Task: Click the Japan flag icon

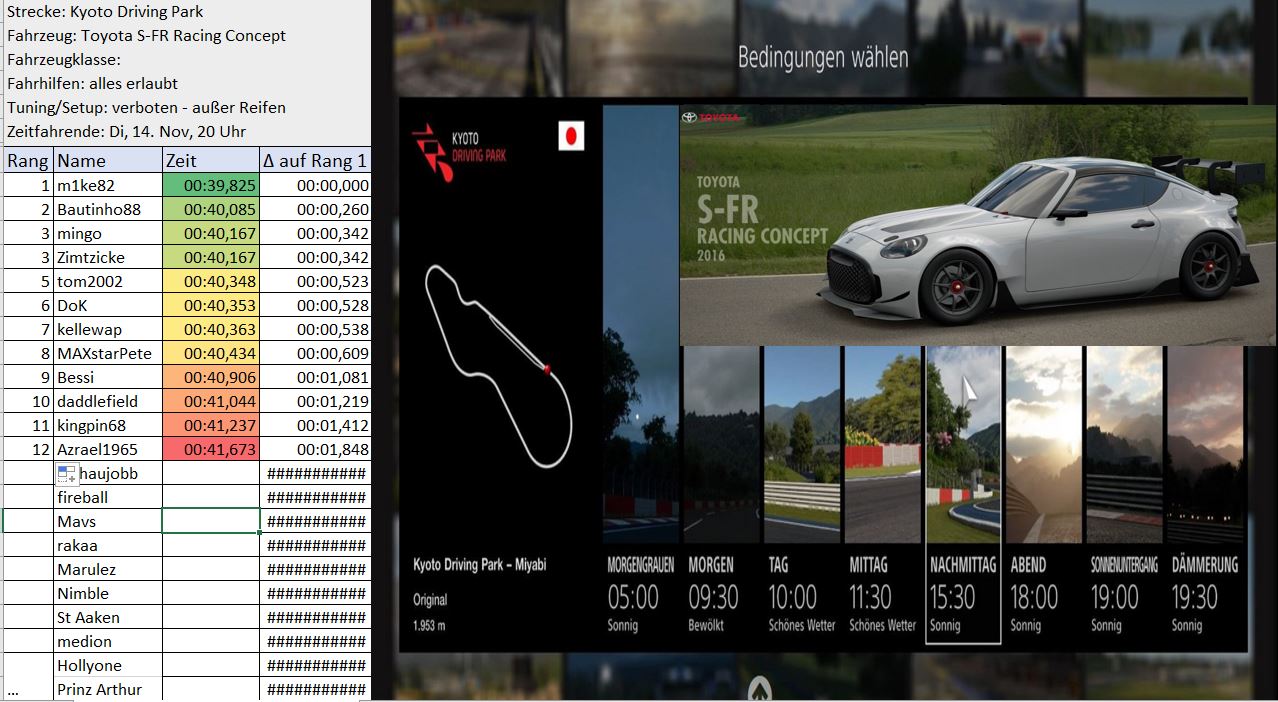Action: 571,136
